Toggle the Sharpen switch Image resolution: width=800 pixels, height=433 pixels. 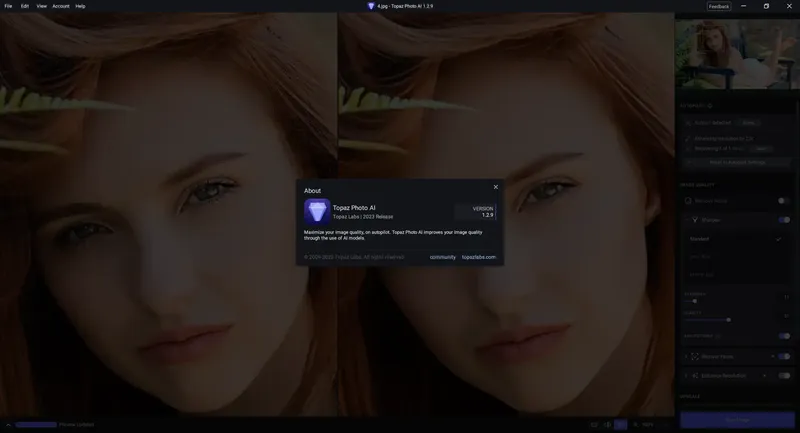[784, 220]
